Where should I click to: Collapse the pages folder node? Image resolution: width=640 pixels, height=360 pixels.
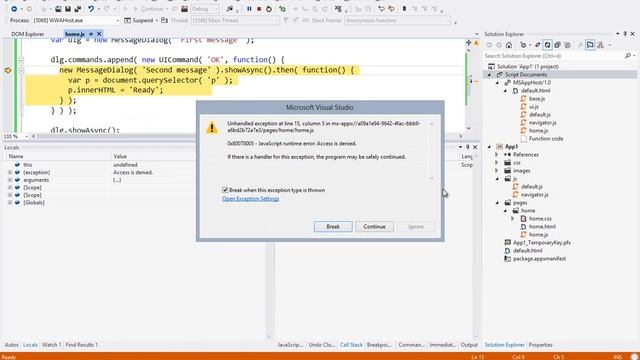click(497, 202)
